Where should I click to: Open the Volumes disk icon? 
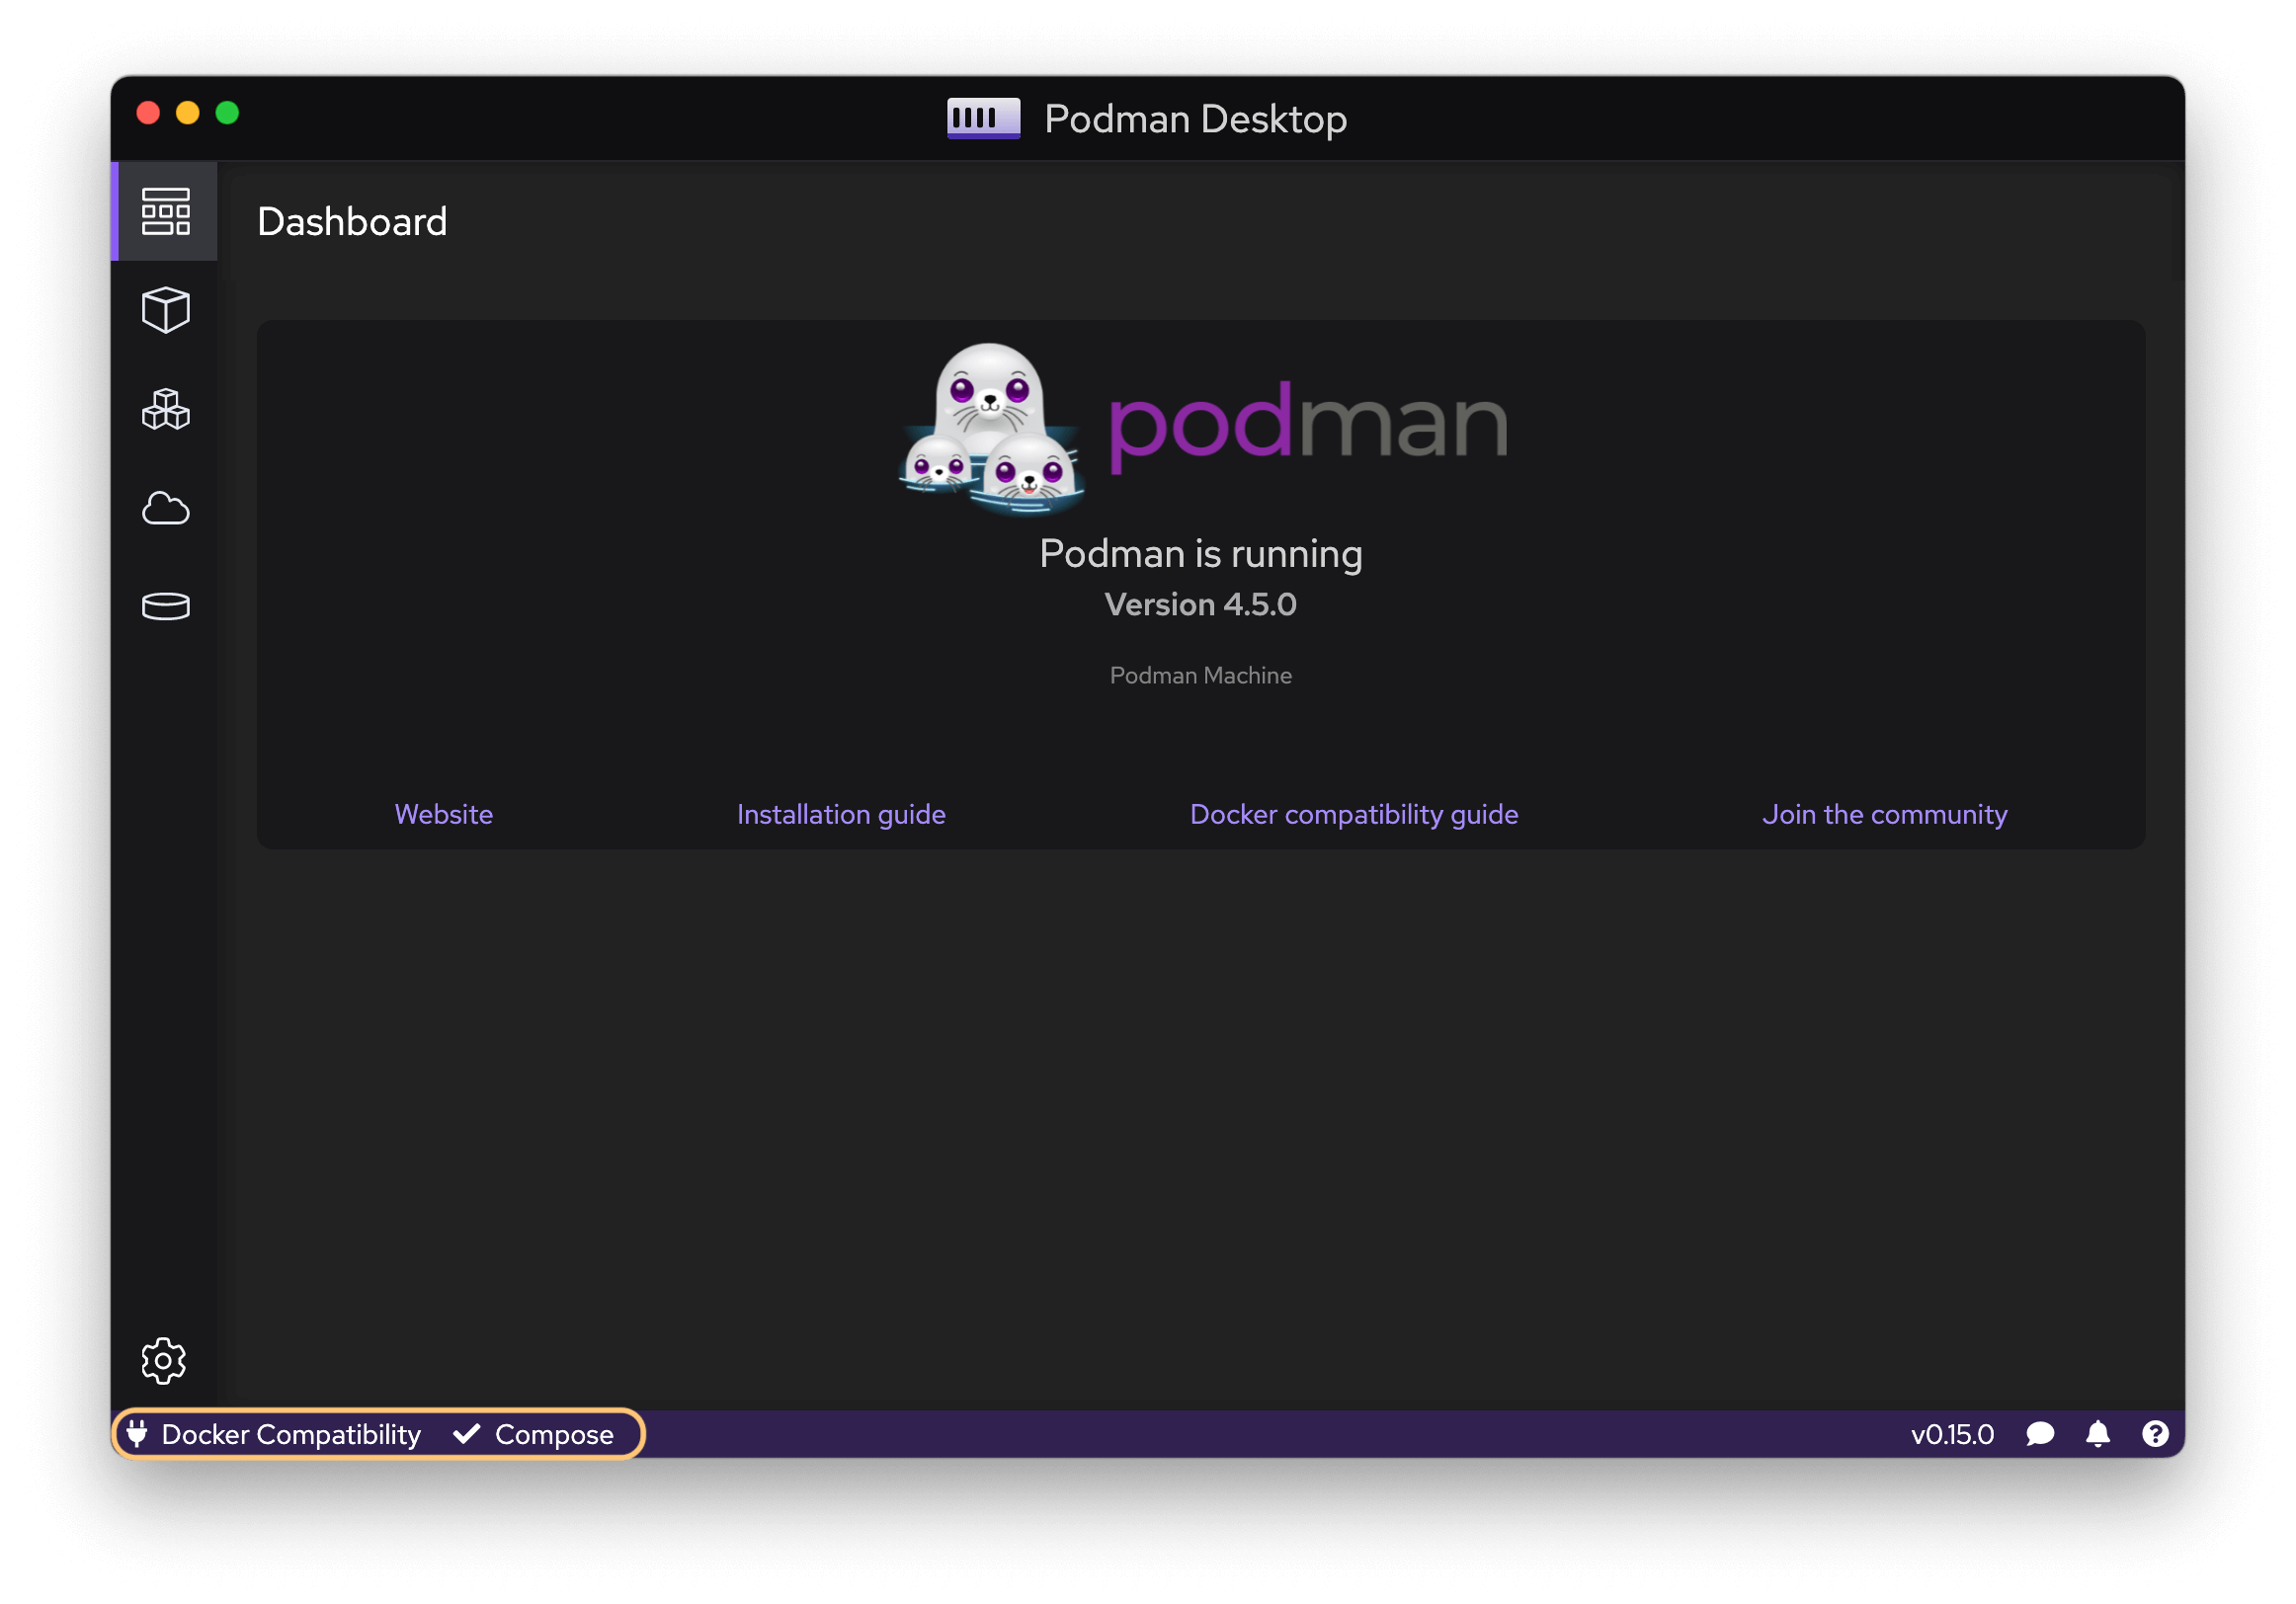coord(165,606)
